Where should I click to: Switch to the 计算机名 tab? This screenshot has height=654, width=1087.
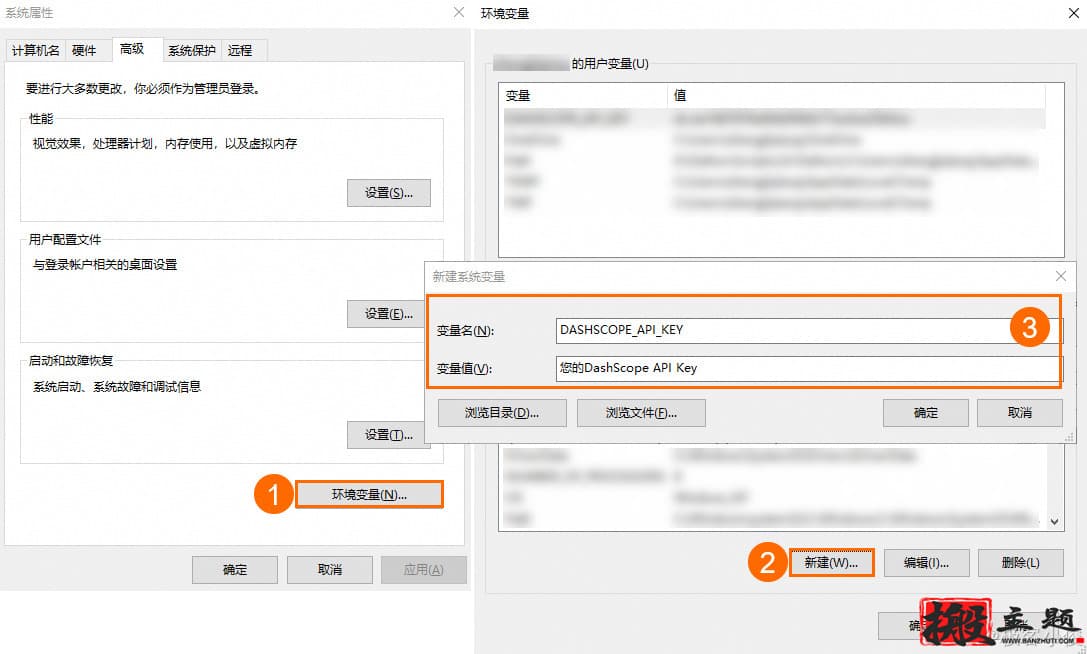35,50
